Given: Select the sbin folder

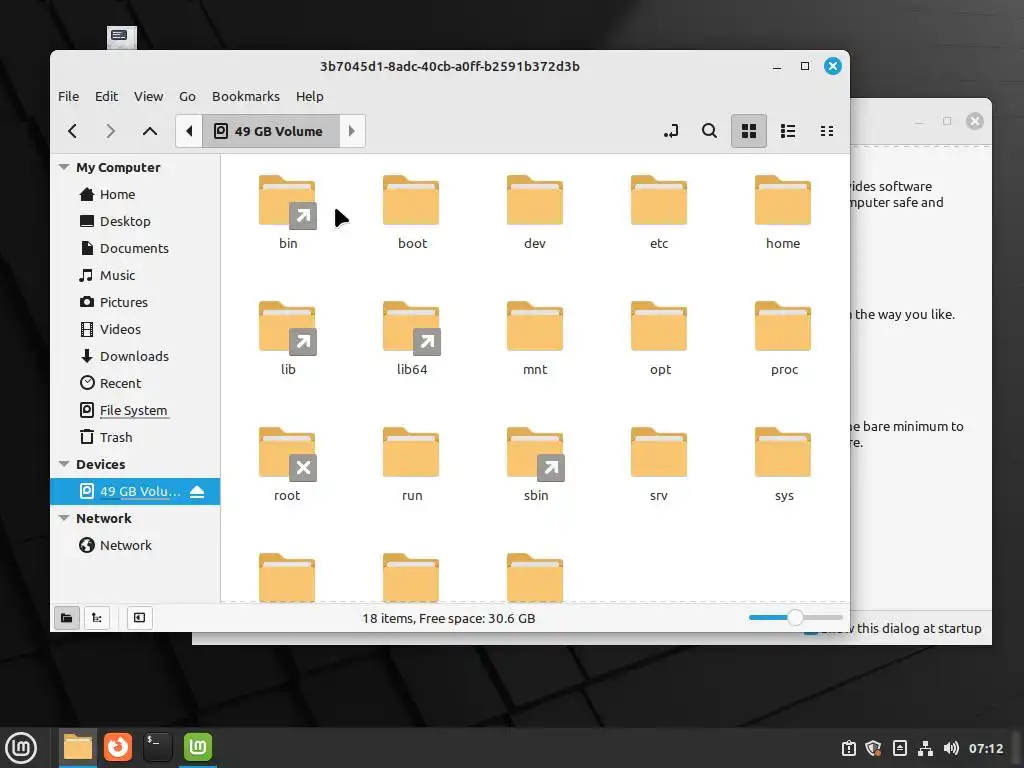Looking at the screenshot, I should tap(535, 464).
